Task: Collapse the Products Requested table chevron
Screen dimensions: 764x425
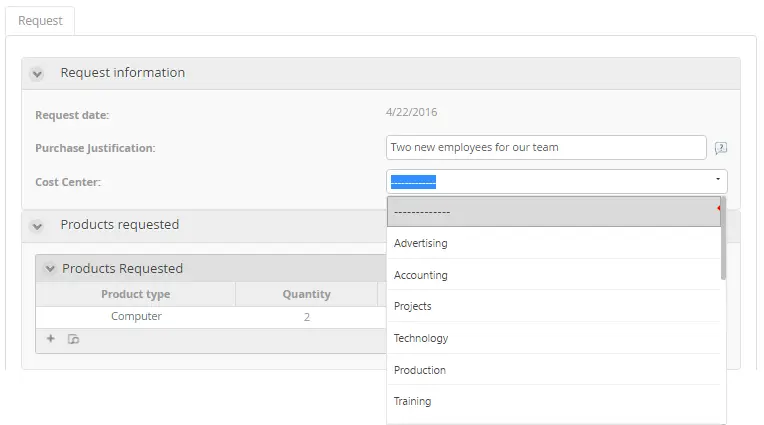Action: point(50,269)
